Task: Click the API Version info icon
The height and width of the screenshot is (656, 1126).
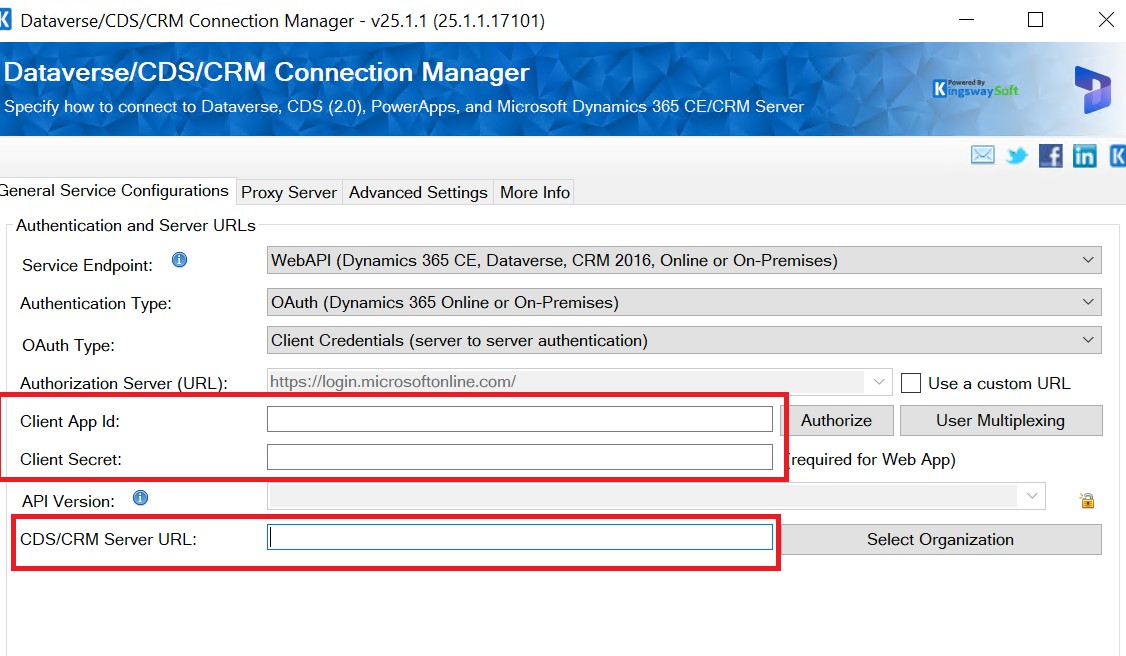Action: 141,497
